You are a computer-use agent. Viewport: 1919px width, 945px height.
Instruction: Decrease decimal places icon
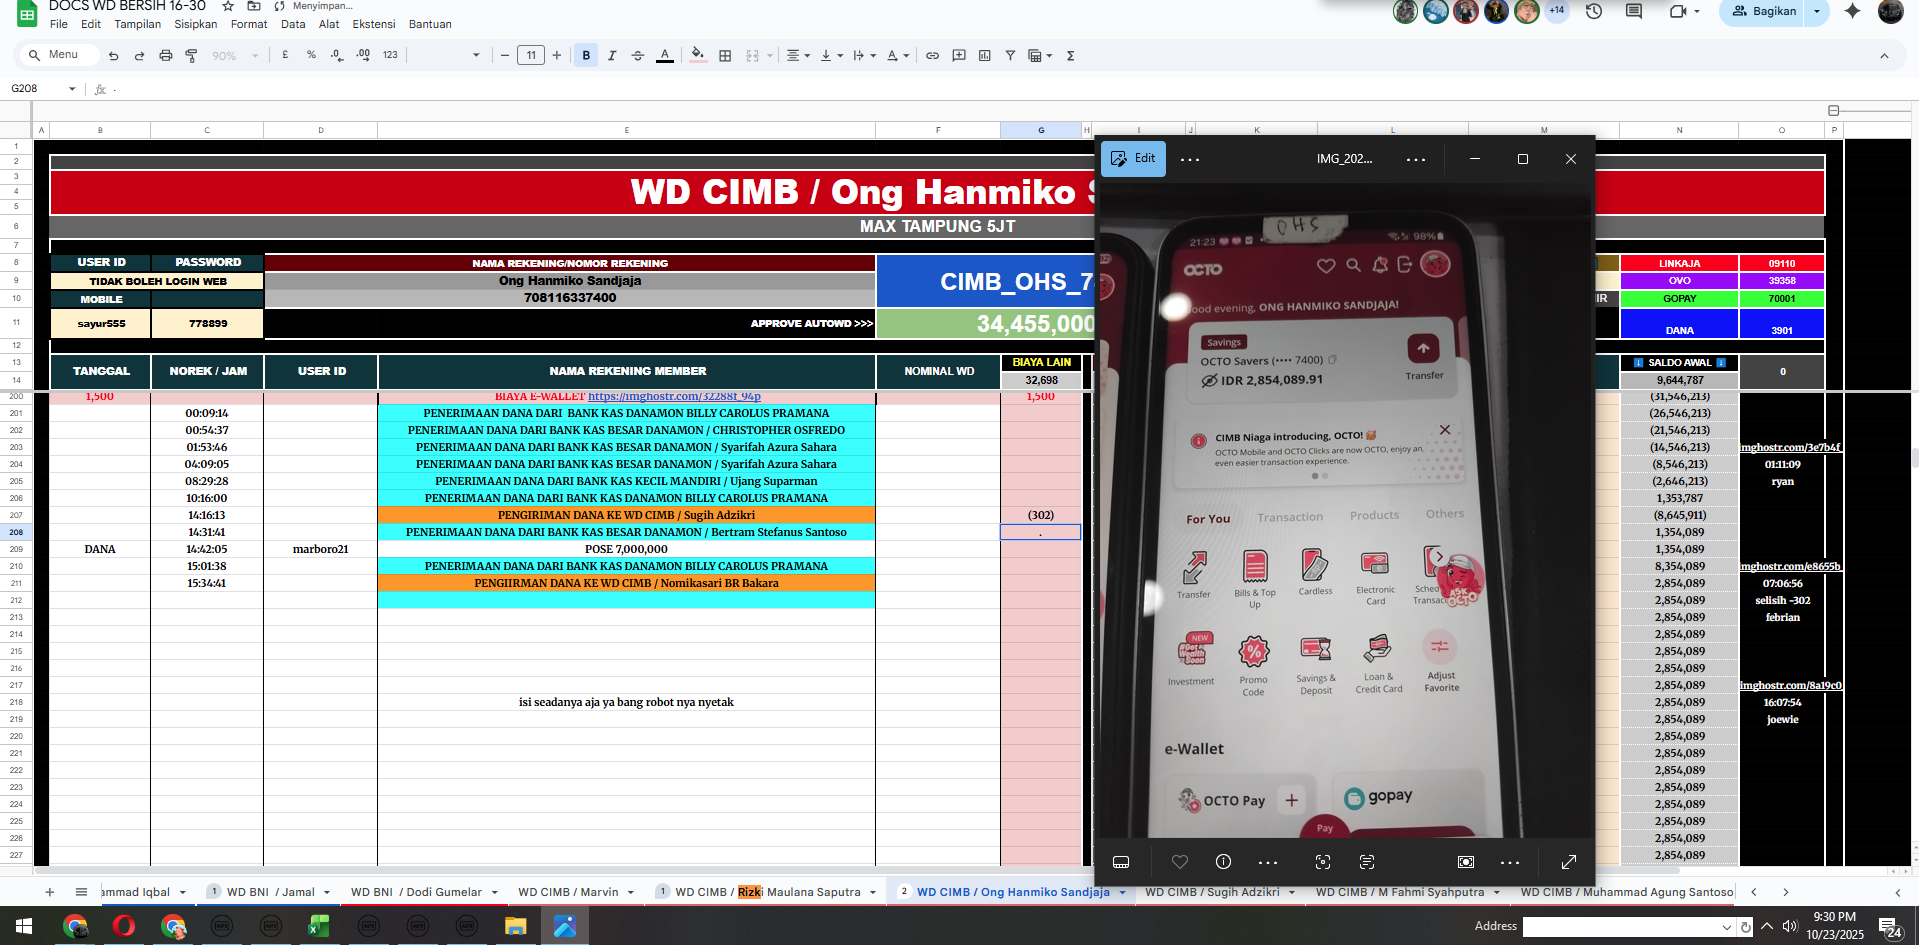tap(337, 55)
